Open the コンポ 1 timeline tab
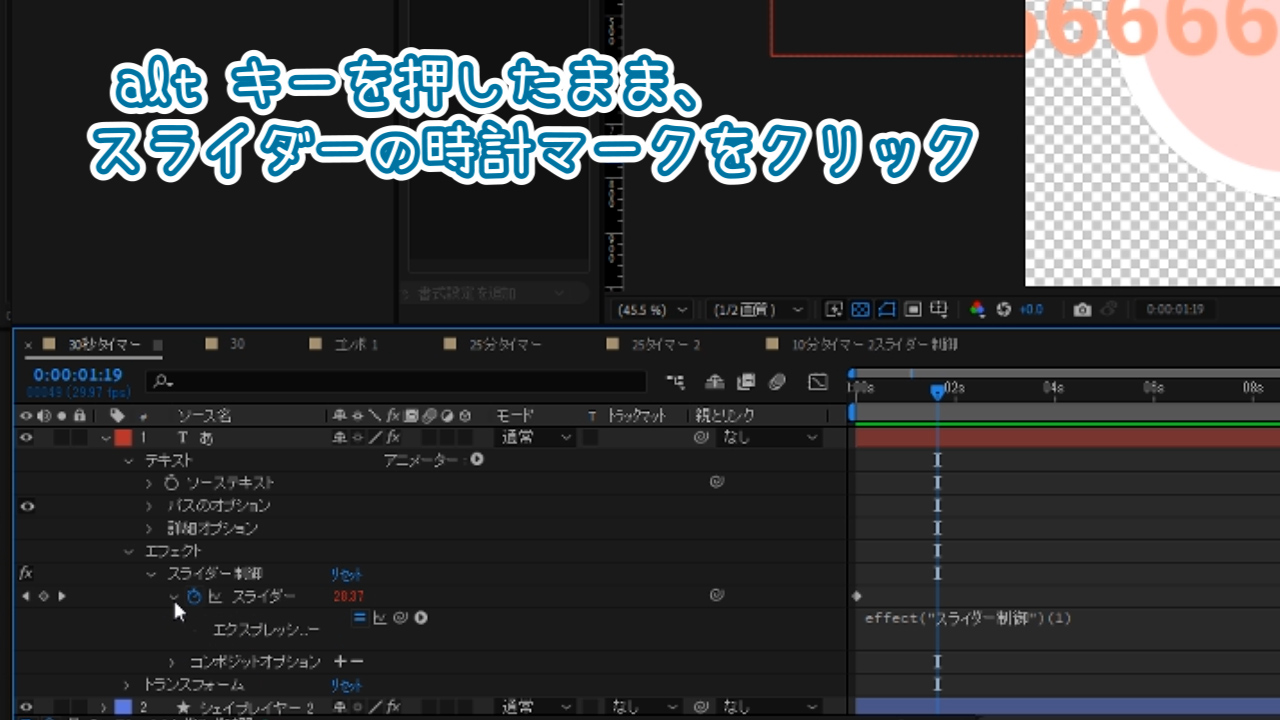This screenshot has width=1280, height=720. coord(356,345)
